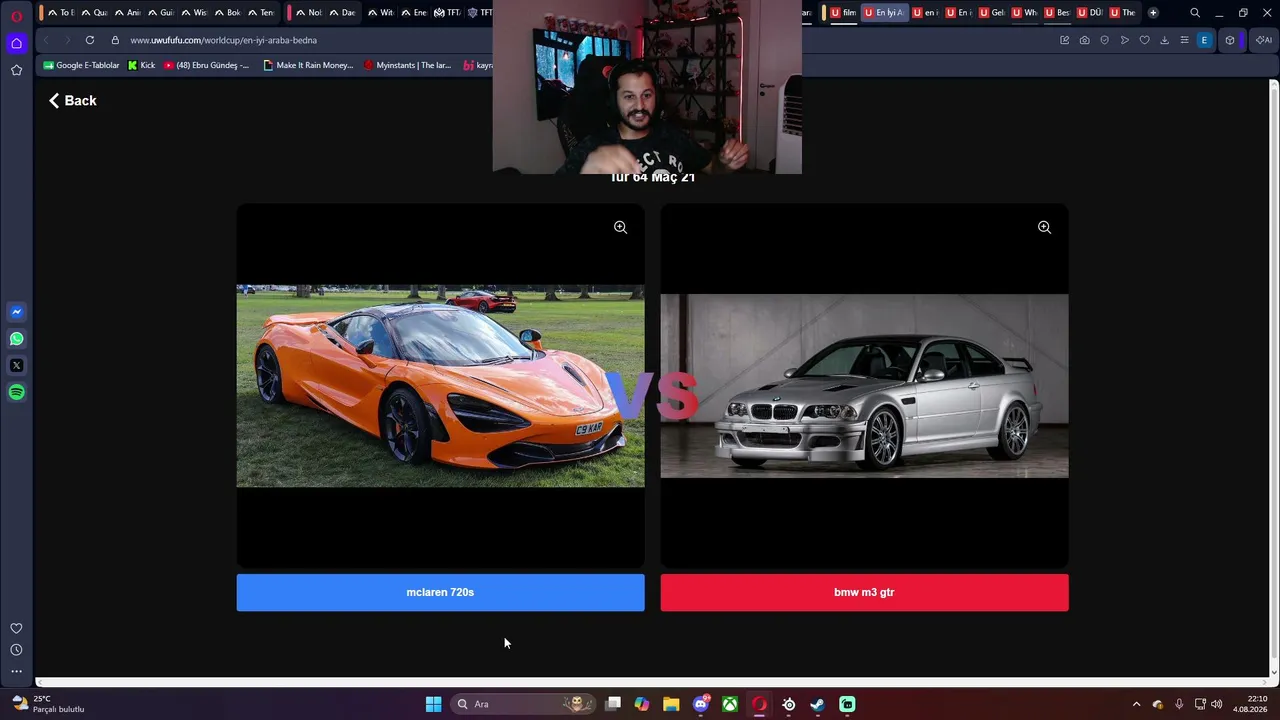1280x720 pixels.
Task: Vote for mclaren 720s
Action: click(440, 592)
